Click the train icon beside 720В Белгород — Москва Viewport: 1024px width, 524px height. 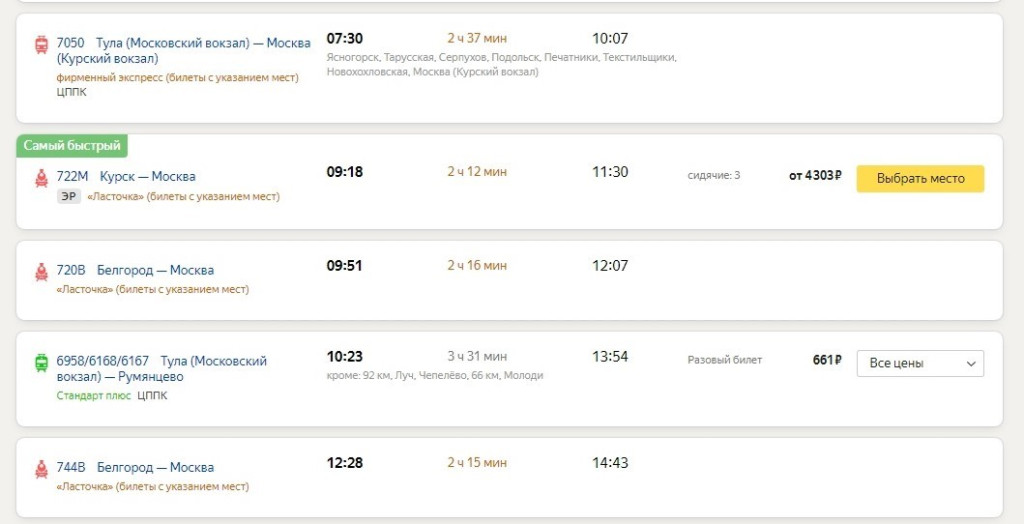pos(41,271)
